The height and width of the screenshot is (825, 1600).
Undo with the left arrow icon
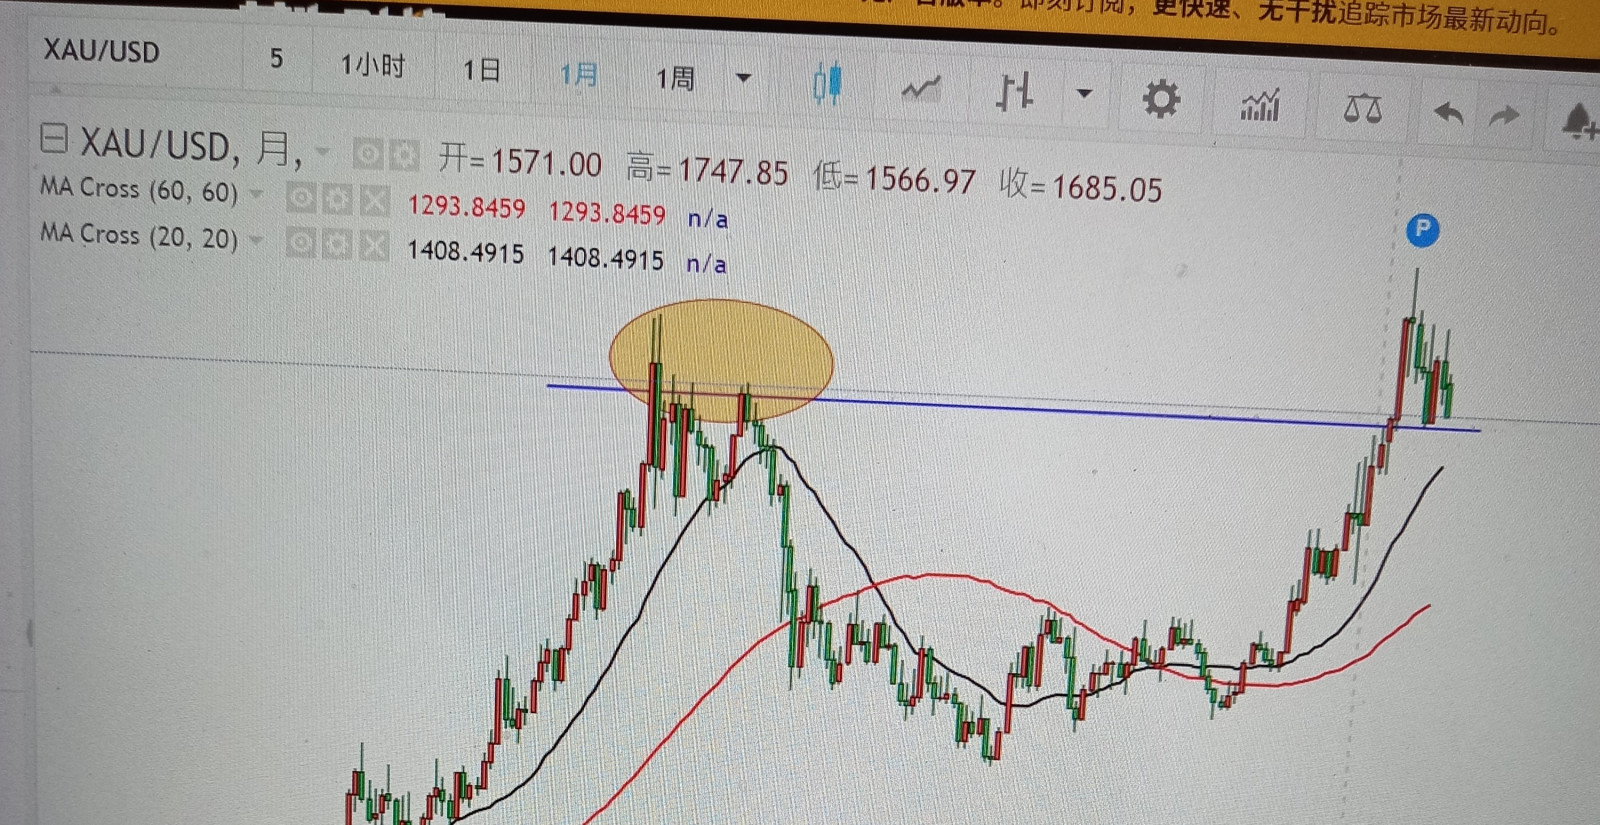1448,113
